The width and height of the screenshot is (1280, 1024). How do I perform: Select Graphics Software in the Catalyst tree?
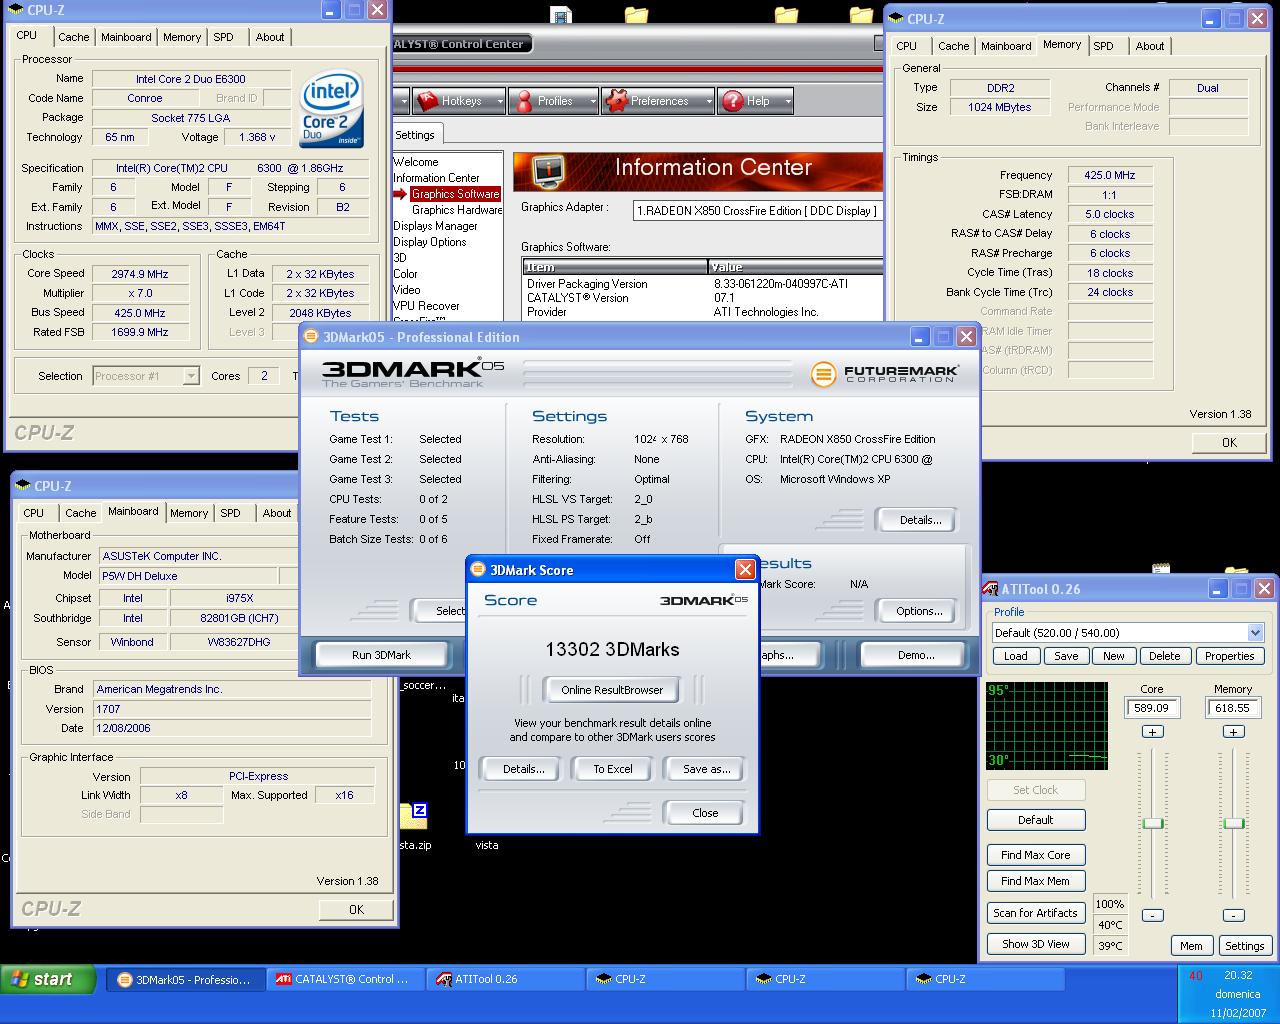coord(455,194)
